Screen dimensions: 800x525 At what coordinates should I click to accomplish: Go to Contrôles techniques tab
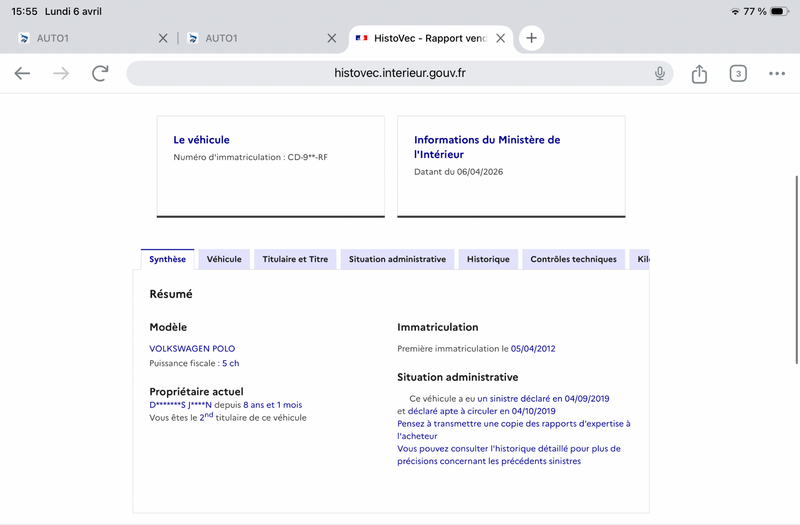click(573, 259)
